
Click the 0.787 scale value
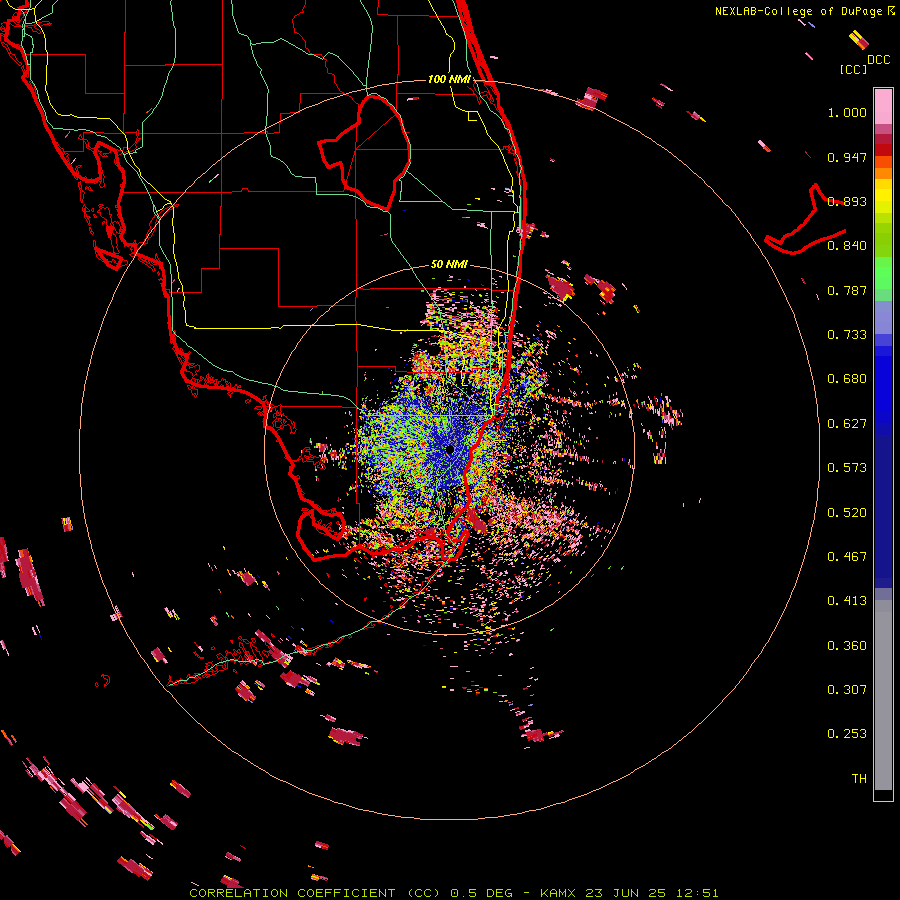tap(847, 290)
